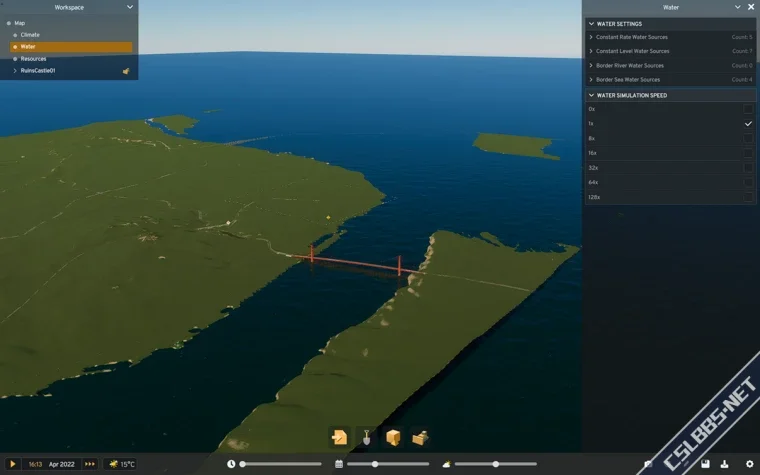Tick the 64x water simulation speed box
This screenshot has width=760, height=475.
coord(747,182)
